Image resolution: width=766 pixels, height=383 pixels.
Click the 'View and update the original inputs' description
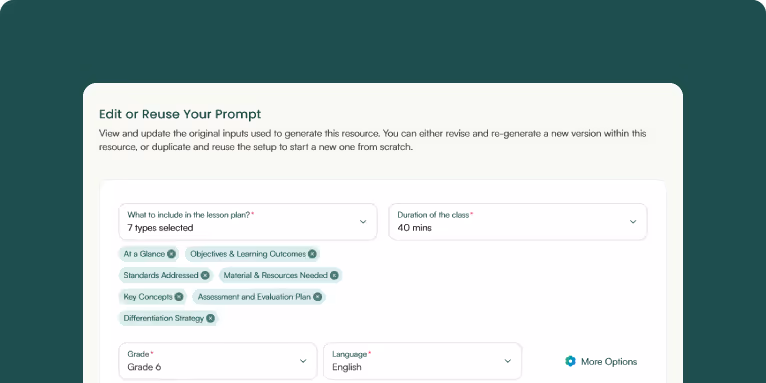click(373, 140)
